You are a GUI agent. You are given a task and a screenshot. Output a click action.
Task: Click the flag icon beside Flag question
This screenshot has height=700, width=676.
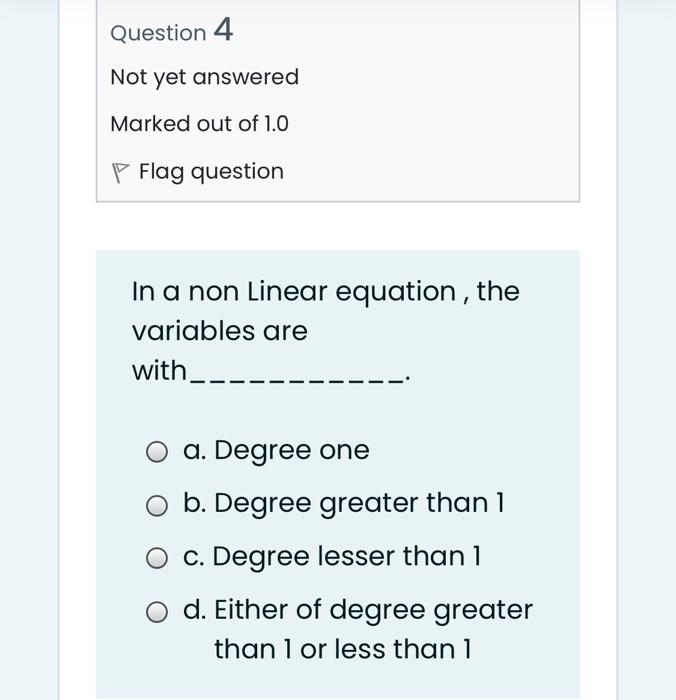click(x=121, y=173)
